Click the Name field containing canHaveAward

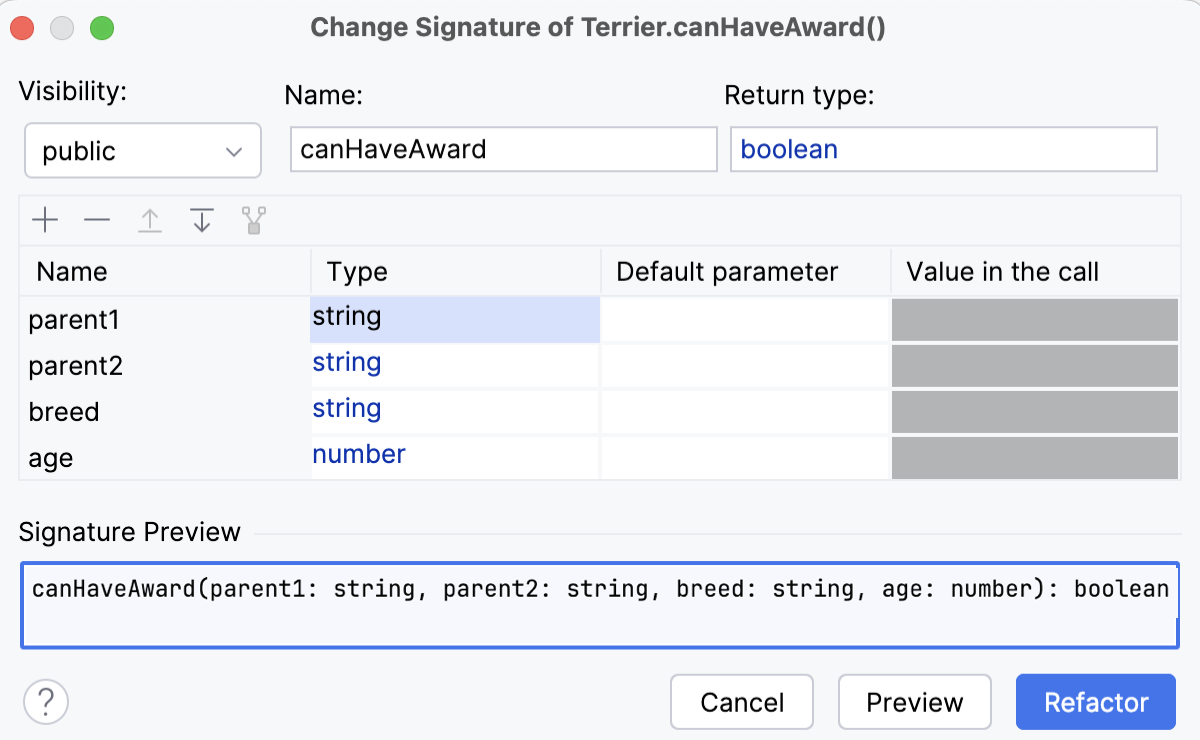point(503,150)
